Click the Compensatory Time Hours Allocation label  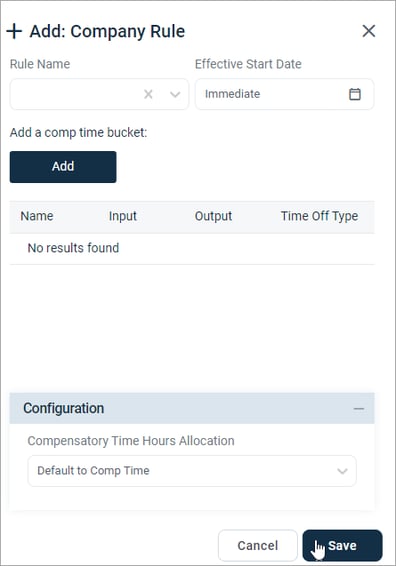point(131,441)
